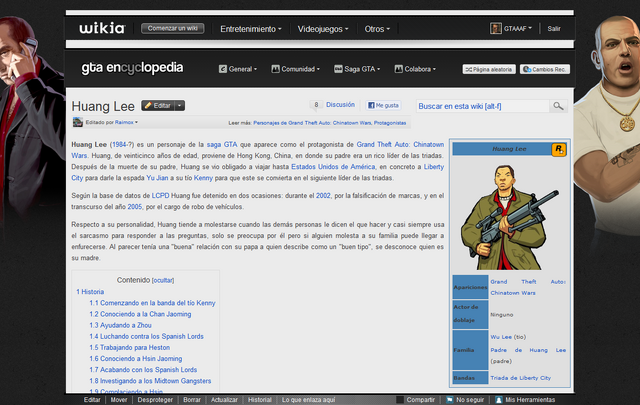Viewport: 640px width, 405px height.
Task: Jump to 1.4 Luchando contra los Spanish Lords
Action: pos(146,336)
